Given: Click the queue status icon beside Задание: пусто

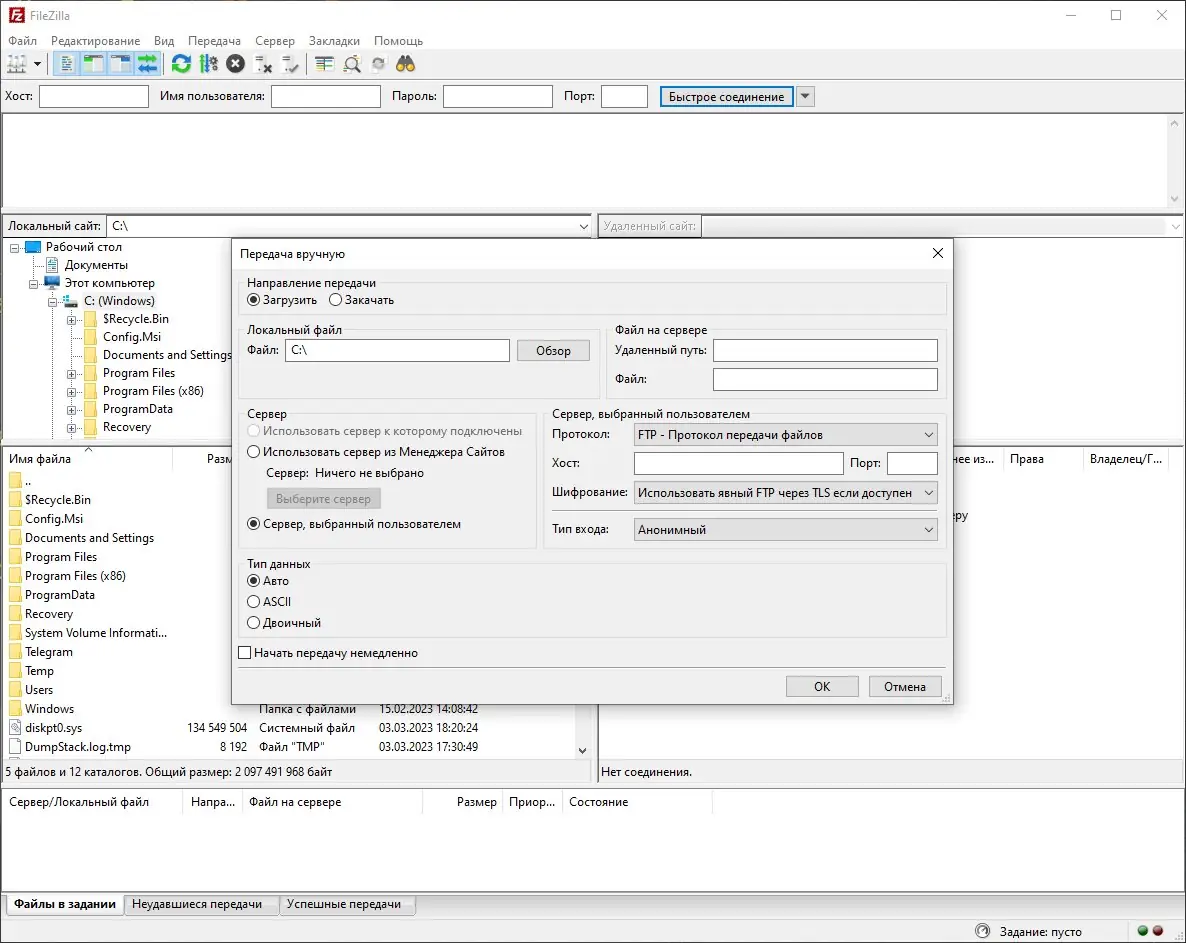Looking at the screenshot, I should point(983,931).
